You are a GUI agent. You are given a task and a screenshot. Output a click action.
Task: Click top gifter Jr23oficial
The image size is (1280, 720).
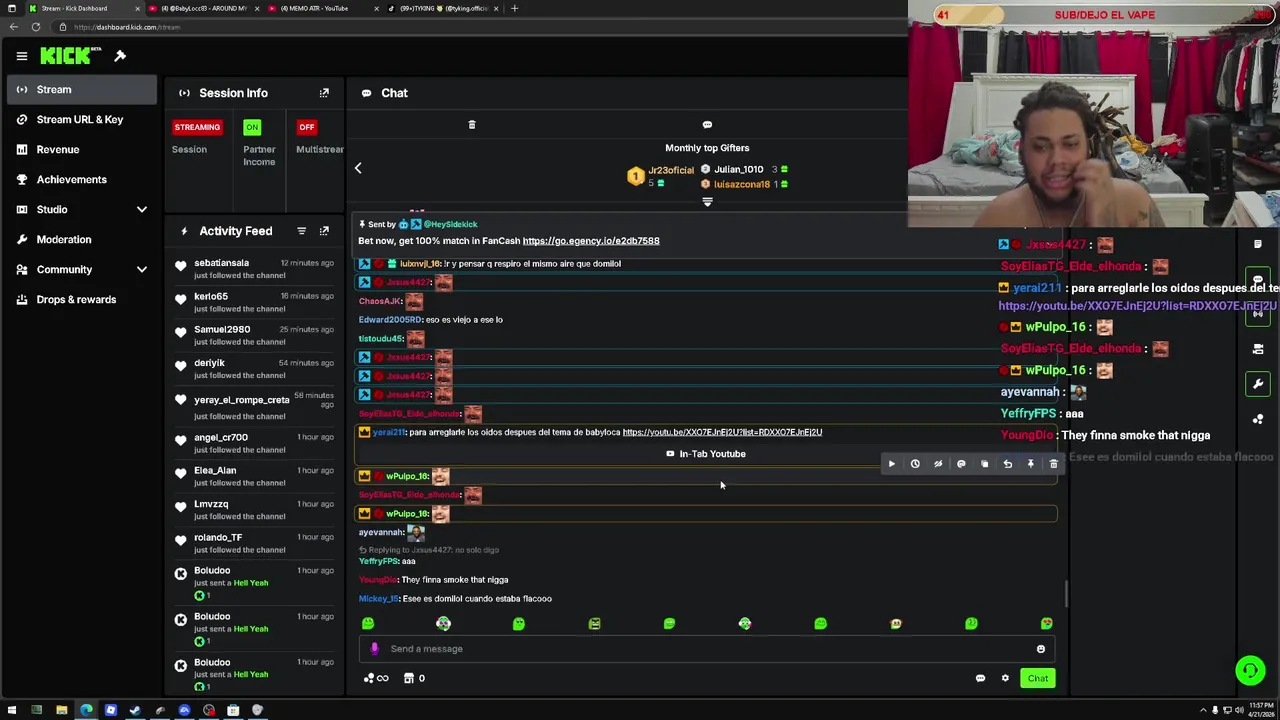(670, 171)
